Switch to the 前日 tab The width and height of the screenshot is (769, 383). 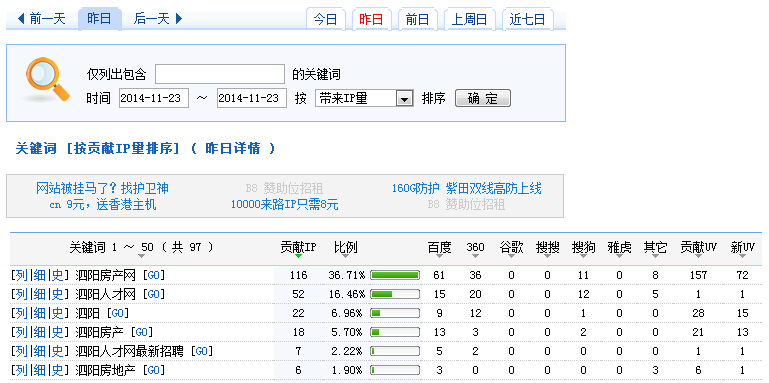click(417, 20)
